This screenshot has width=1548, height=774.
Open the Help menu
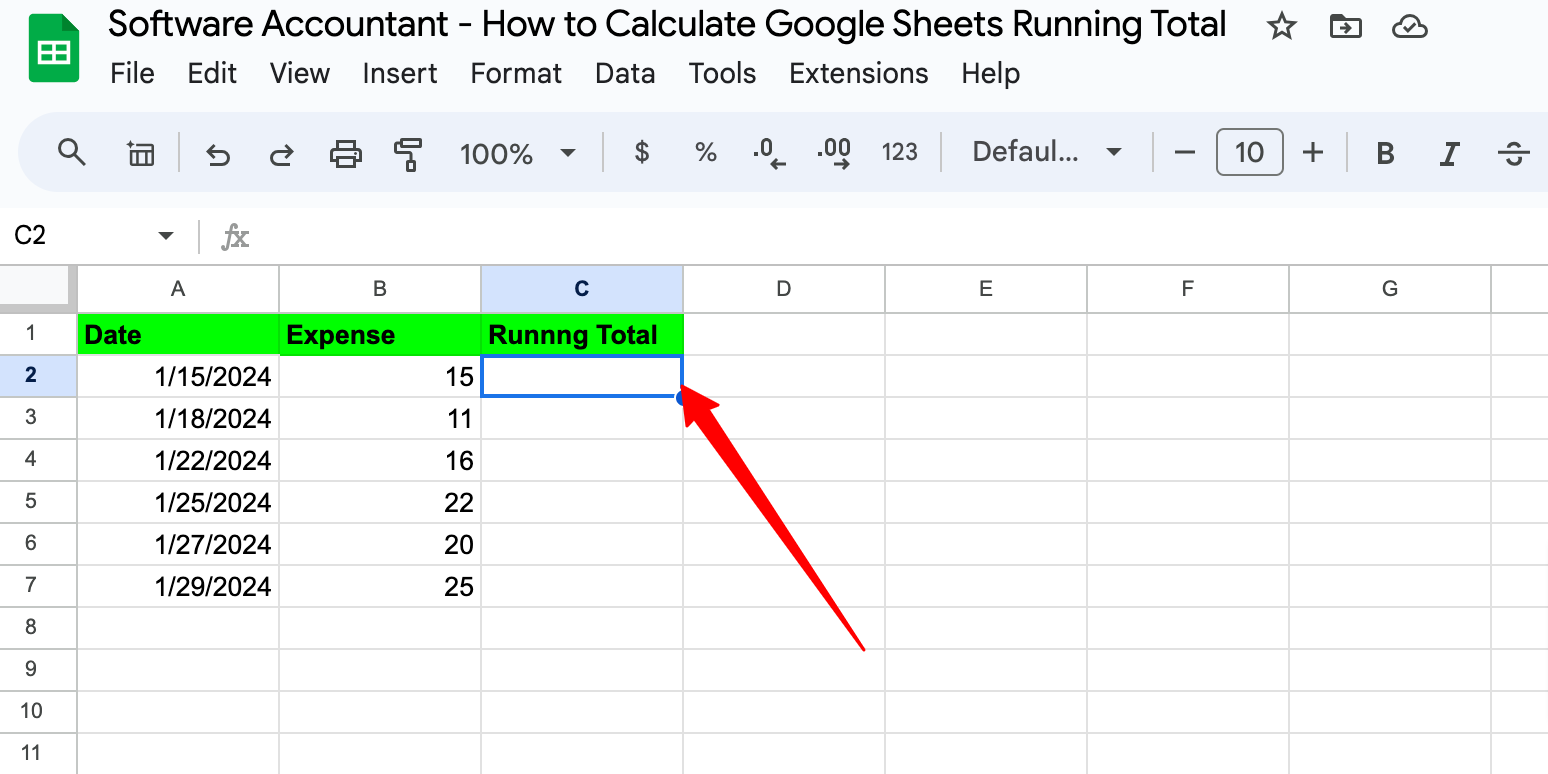click(991, 73)
